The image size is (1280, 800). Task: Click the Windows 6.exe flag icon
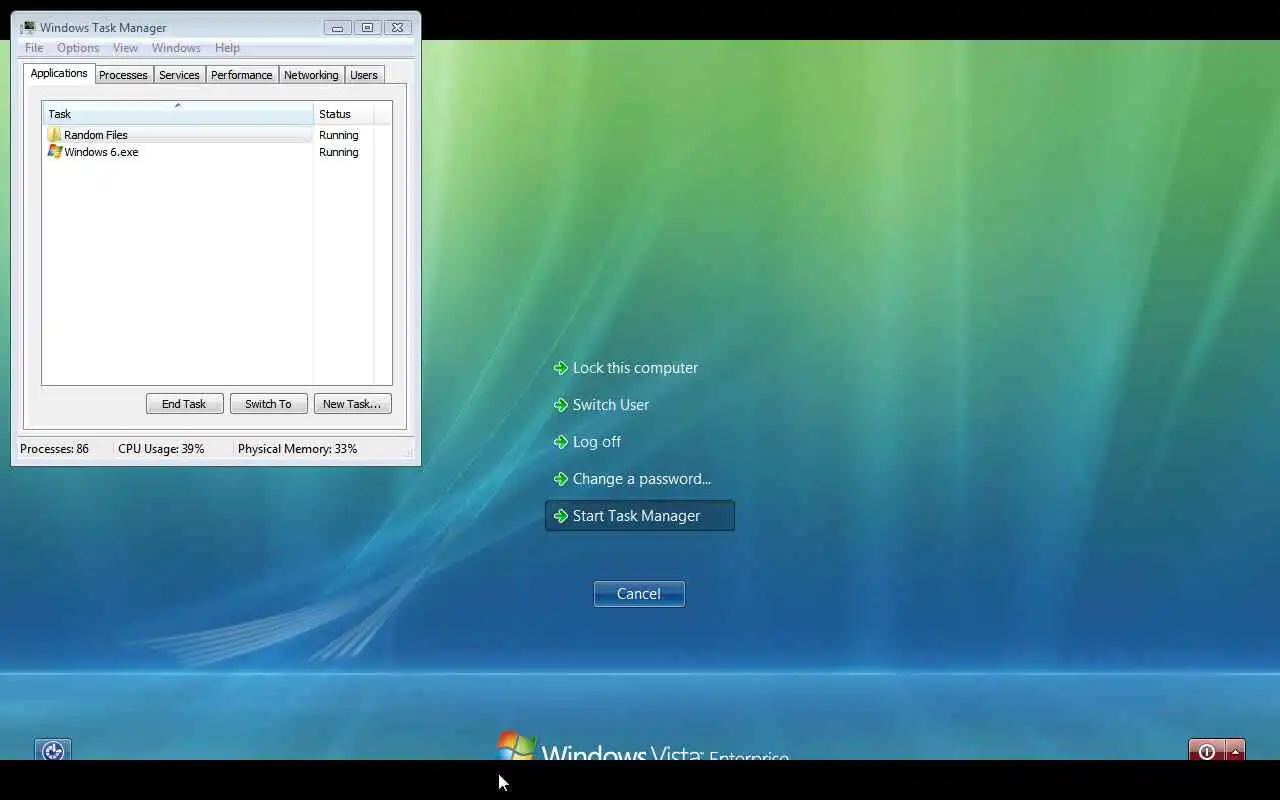coord(55,152)
